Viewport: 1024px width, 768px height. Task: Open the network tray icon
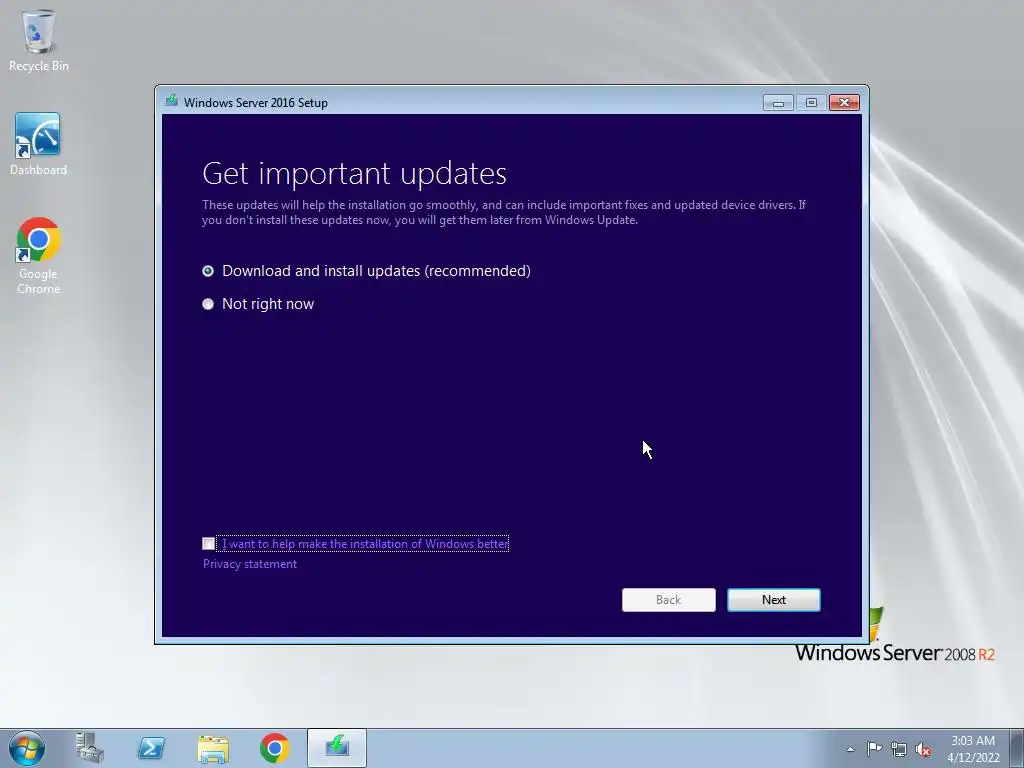click(899, 749)
